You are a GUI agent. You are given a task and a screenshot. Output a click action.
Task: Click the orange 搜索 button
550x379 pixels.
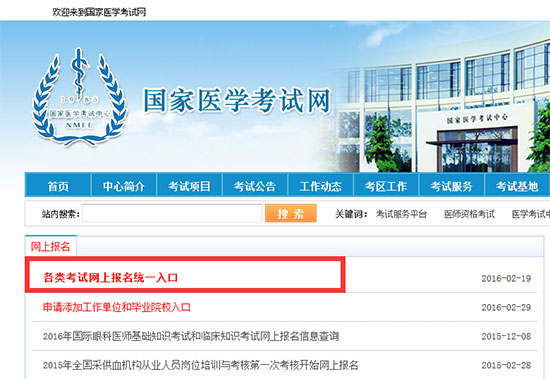(x=291, y=213)
